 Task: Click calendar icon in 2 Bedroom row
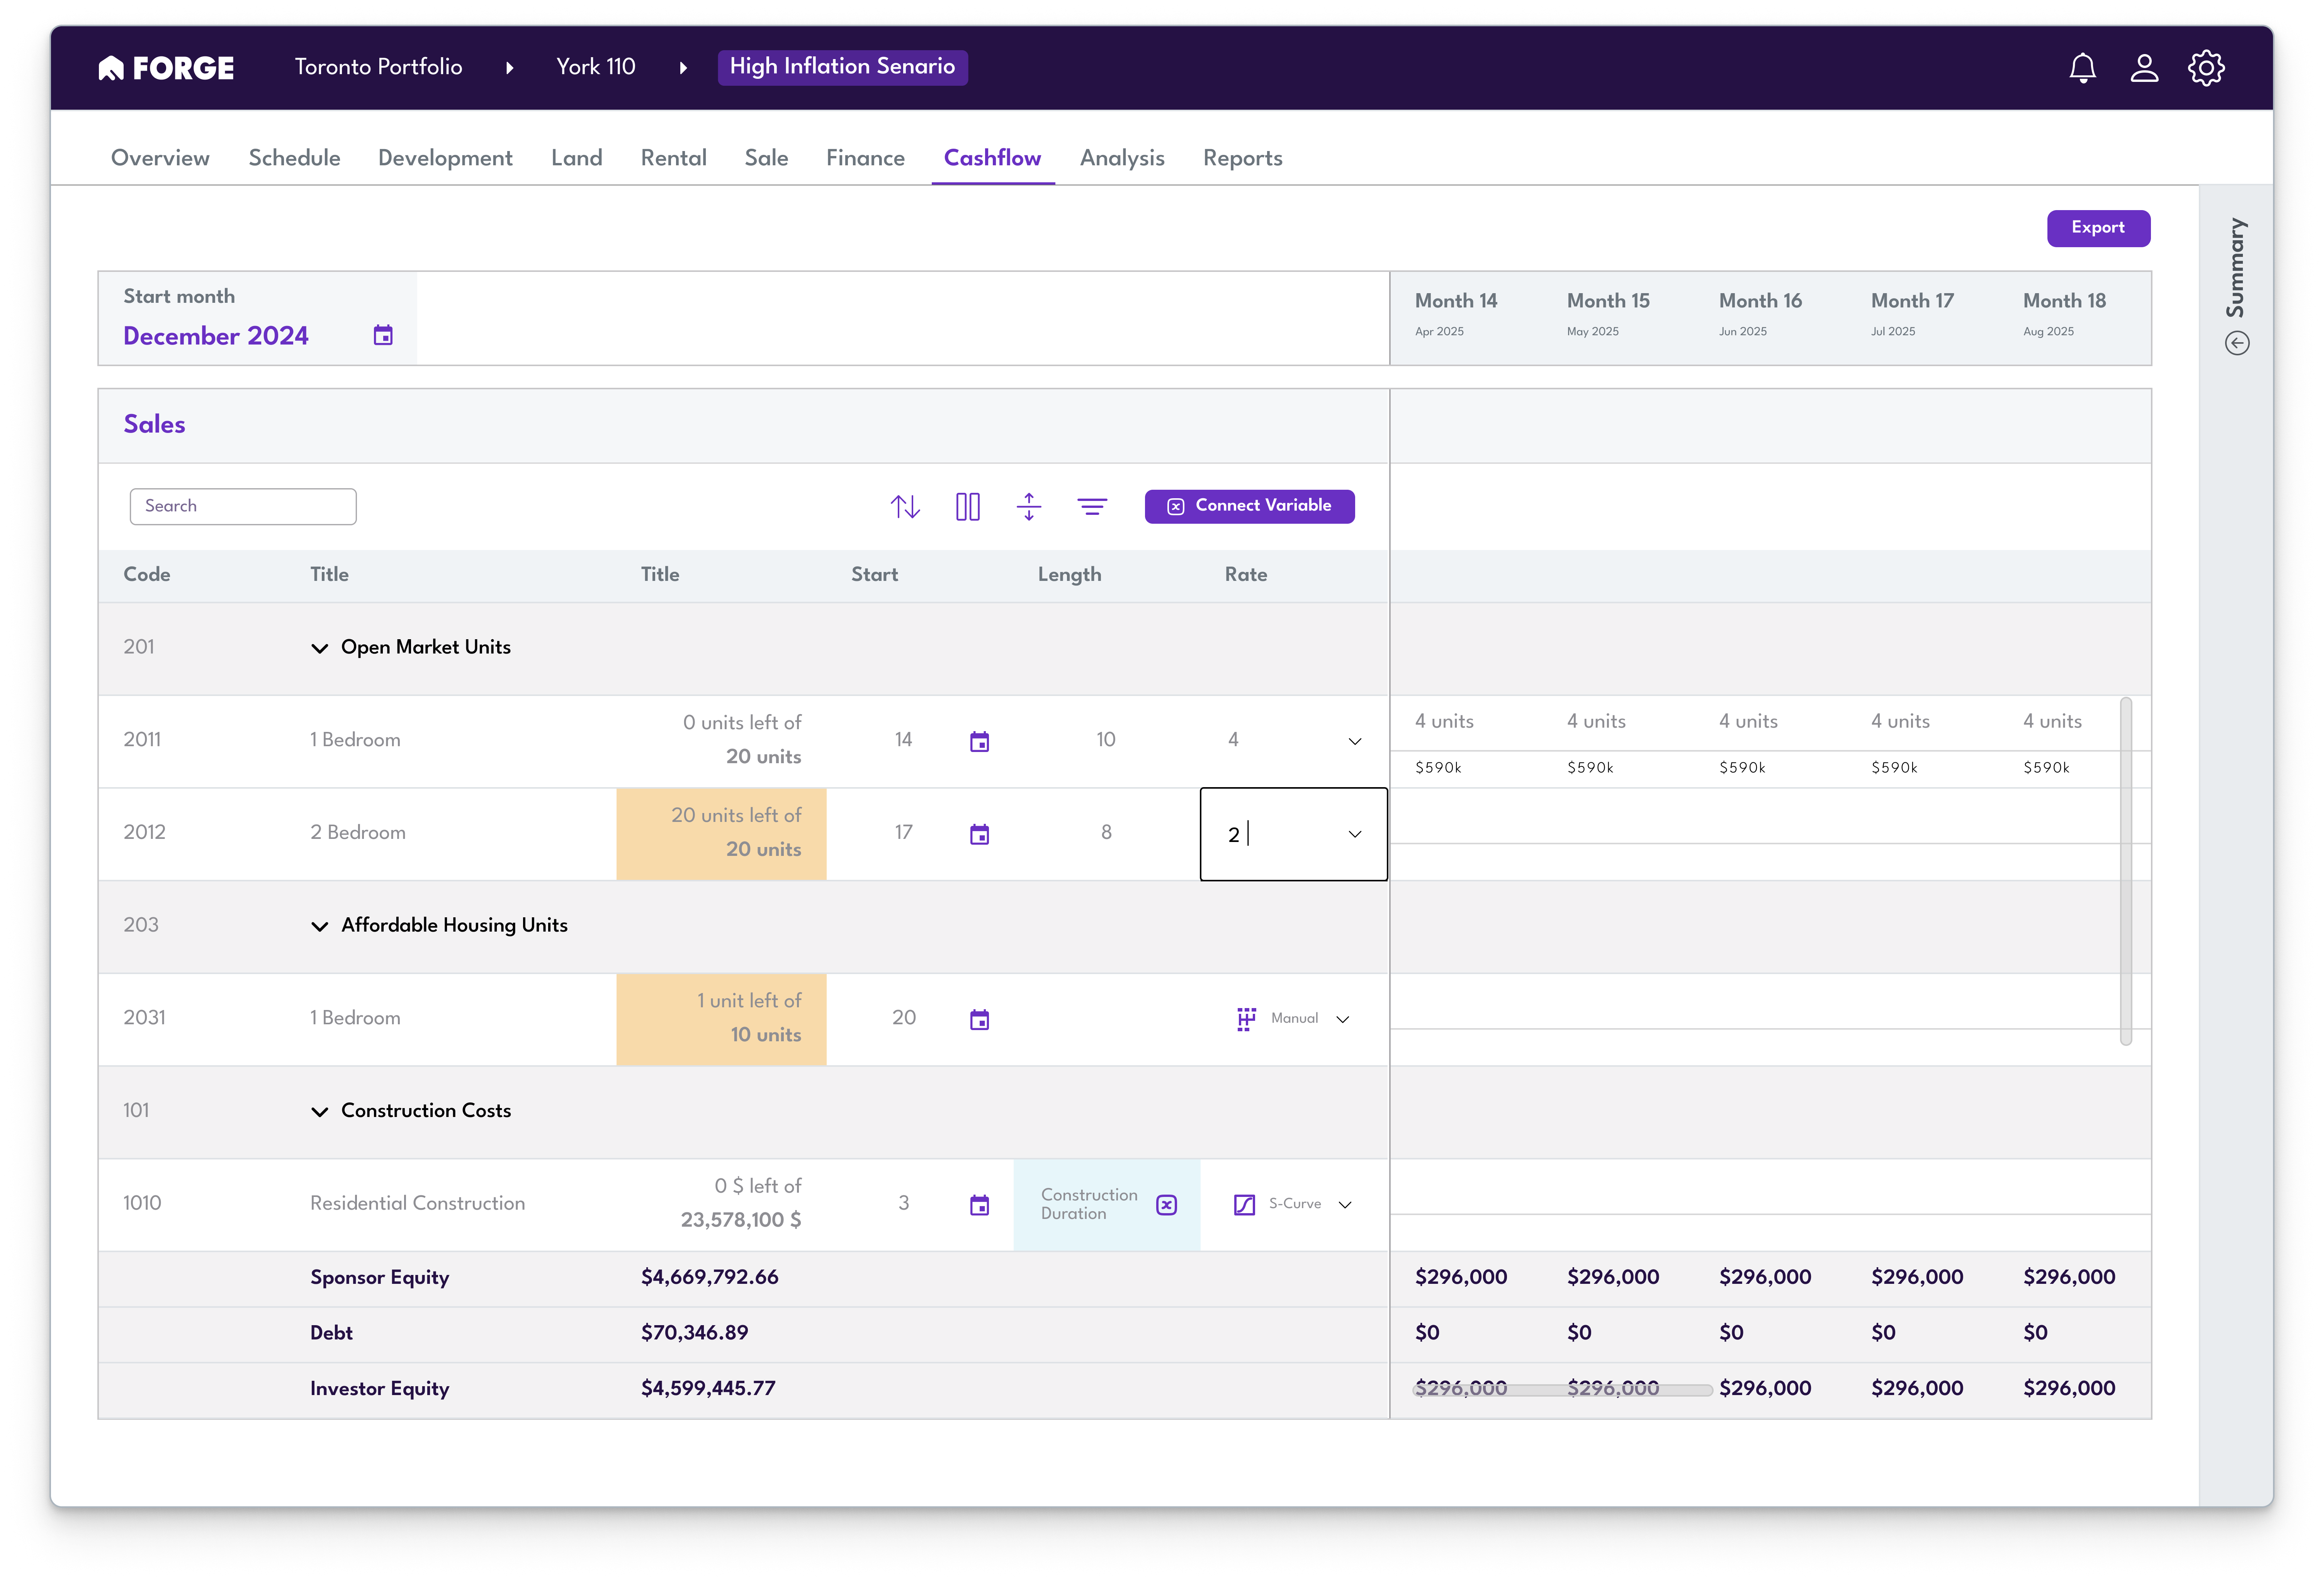pyautogui.click(x=979, y=834)
